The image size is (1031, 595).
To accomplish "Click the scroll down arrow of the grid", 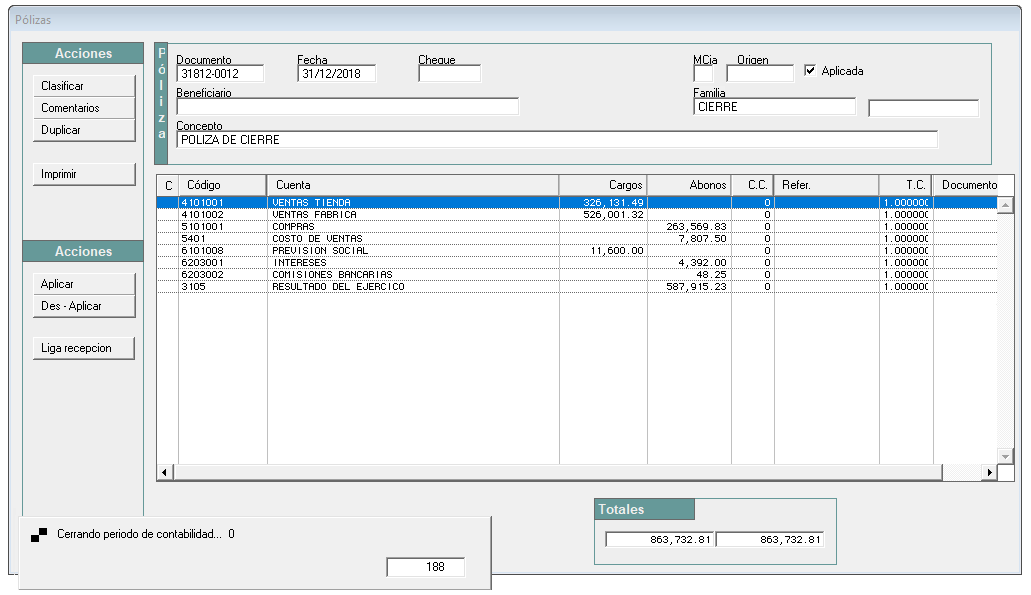I will (x=1005, y=456).
